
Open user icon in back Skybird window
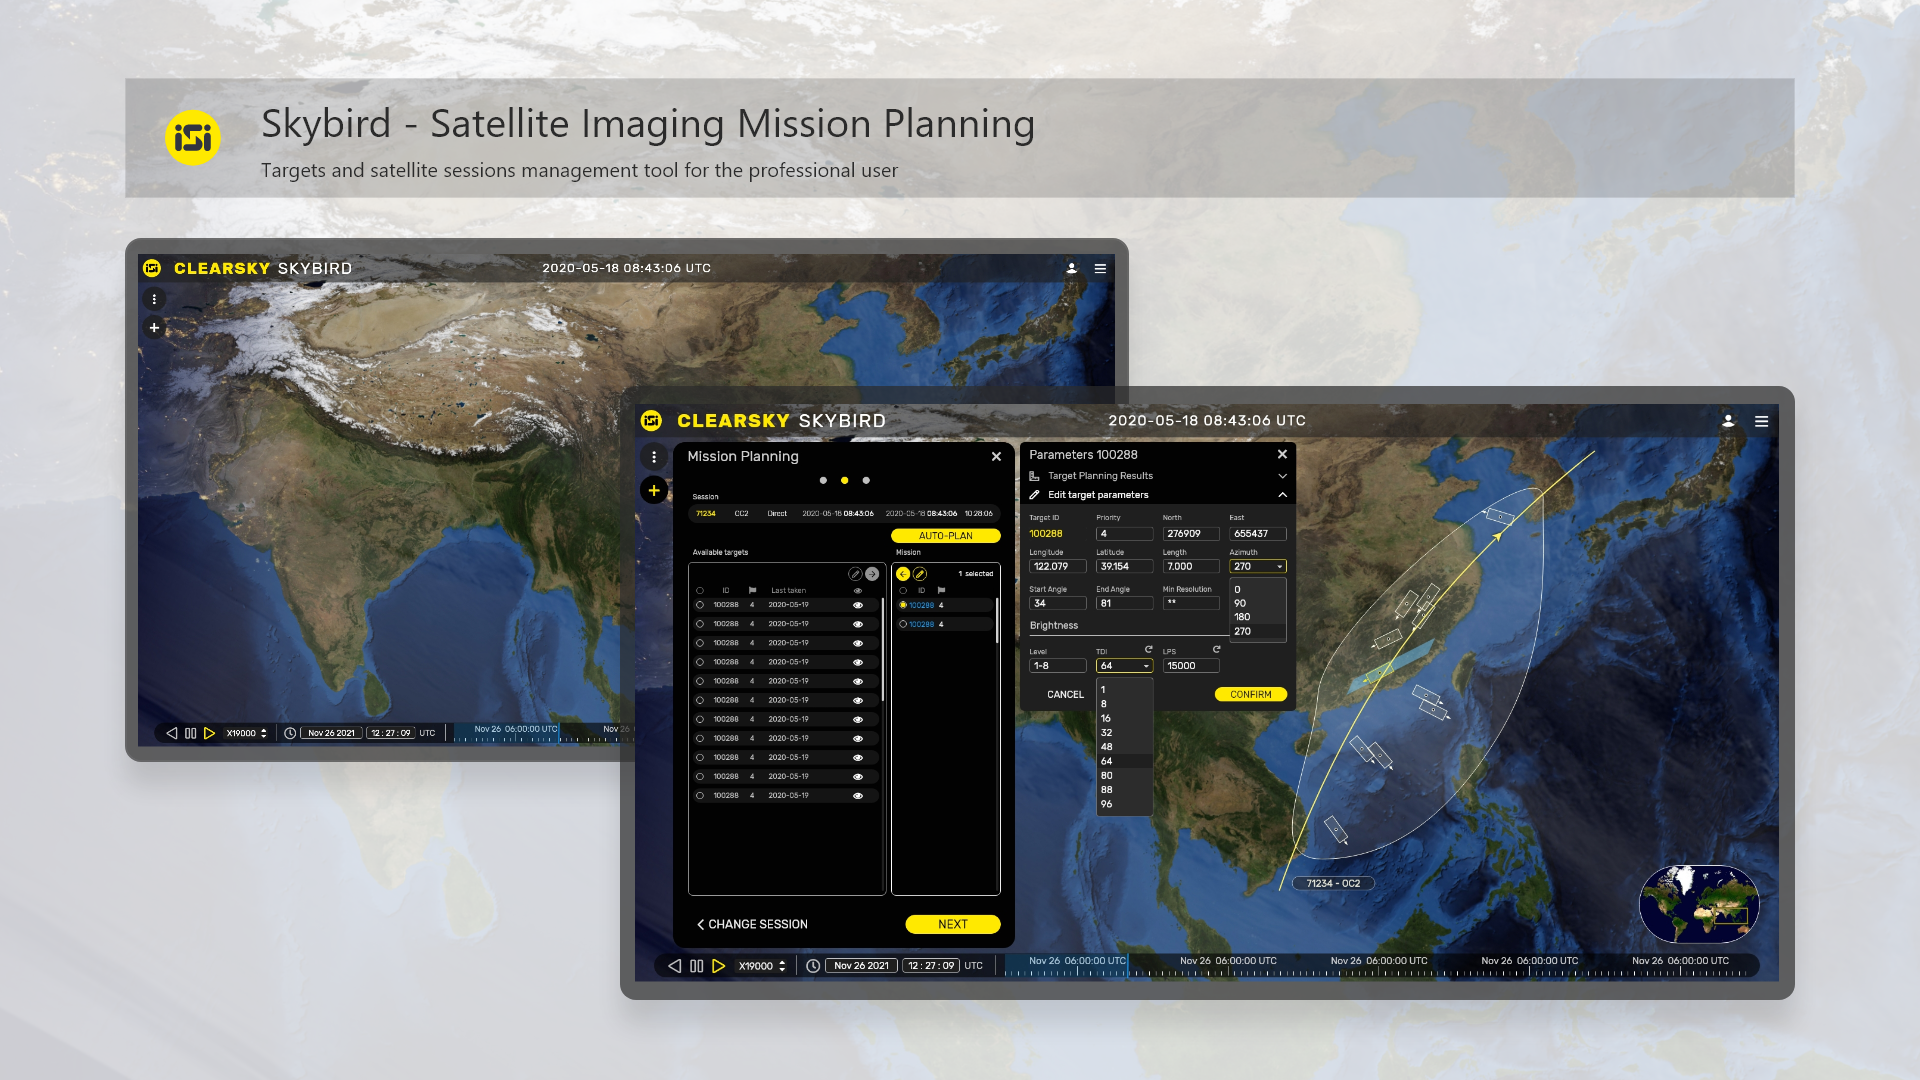(1071, 268)
